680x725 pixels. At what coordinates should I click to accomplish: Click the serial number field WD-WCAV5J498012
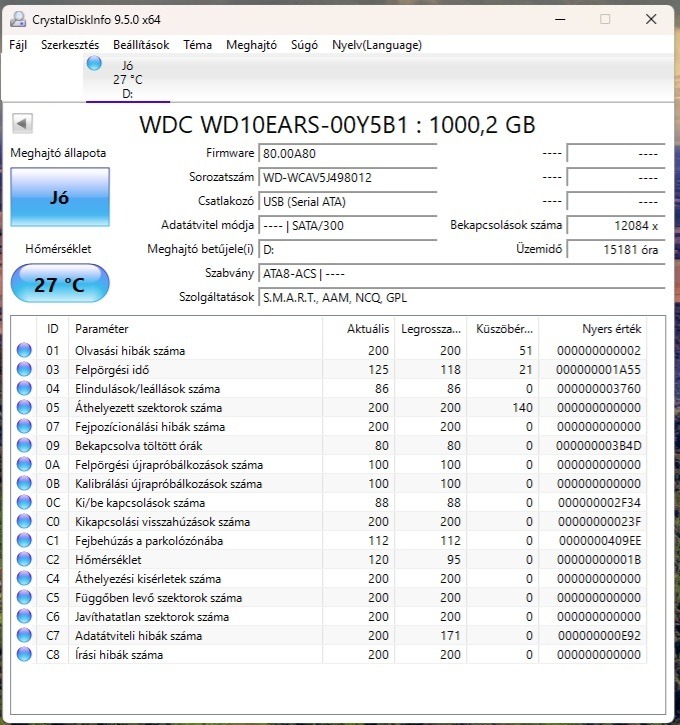click(348, 178)
